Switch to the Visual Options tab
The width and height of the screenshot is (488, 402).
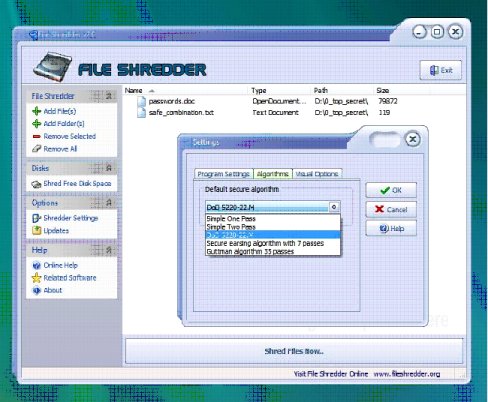coord(317,174)
